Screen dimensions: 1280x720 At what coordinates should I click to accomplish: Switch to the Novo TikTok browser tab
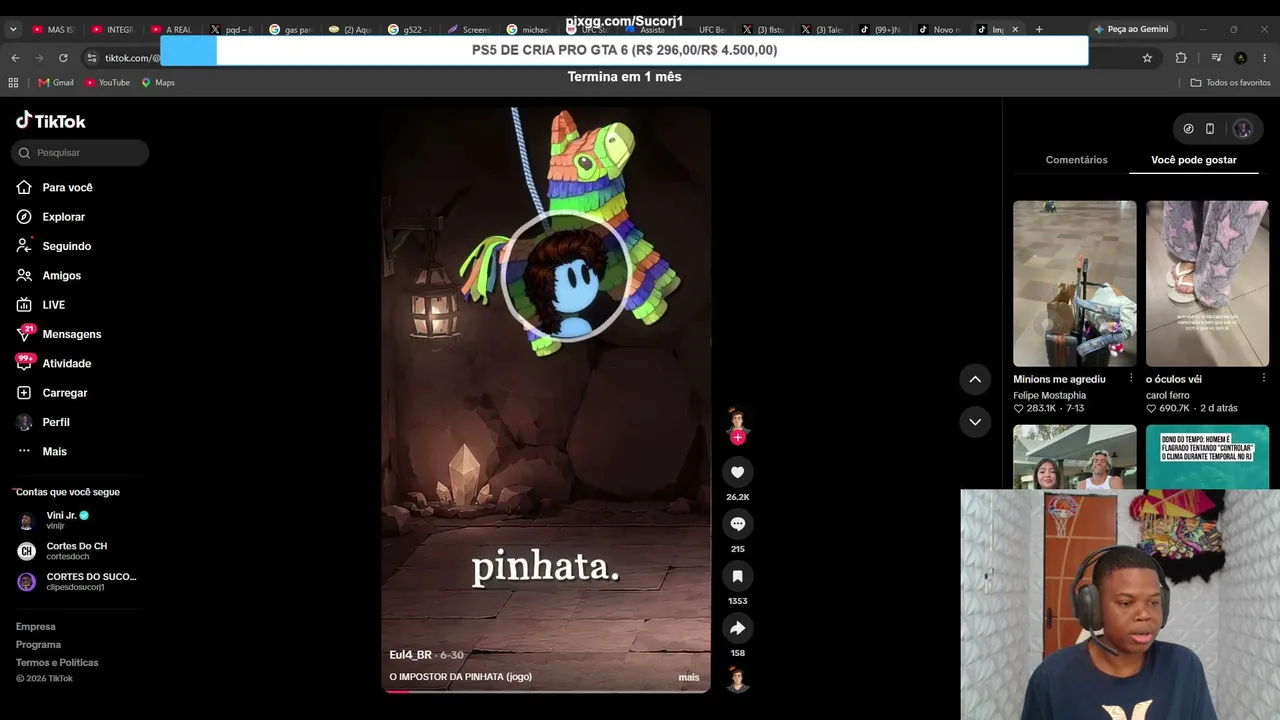coord(939,30)
